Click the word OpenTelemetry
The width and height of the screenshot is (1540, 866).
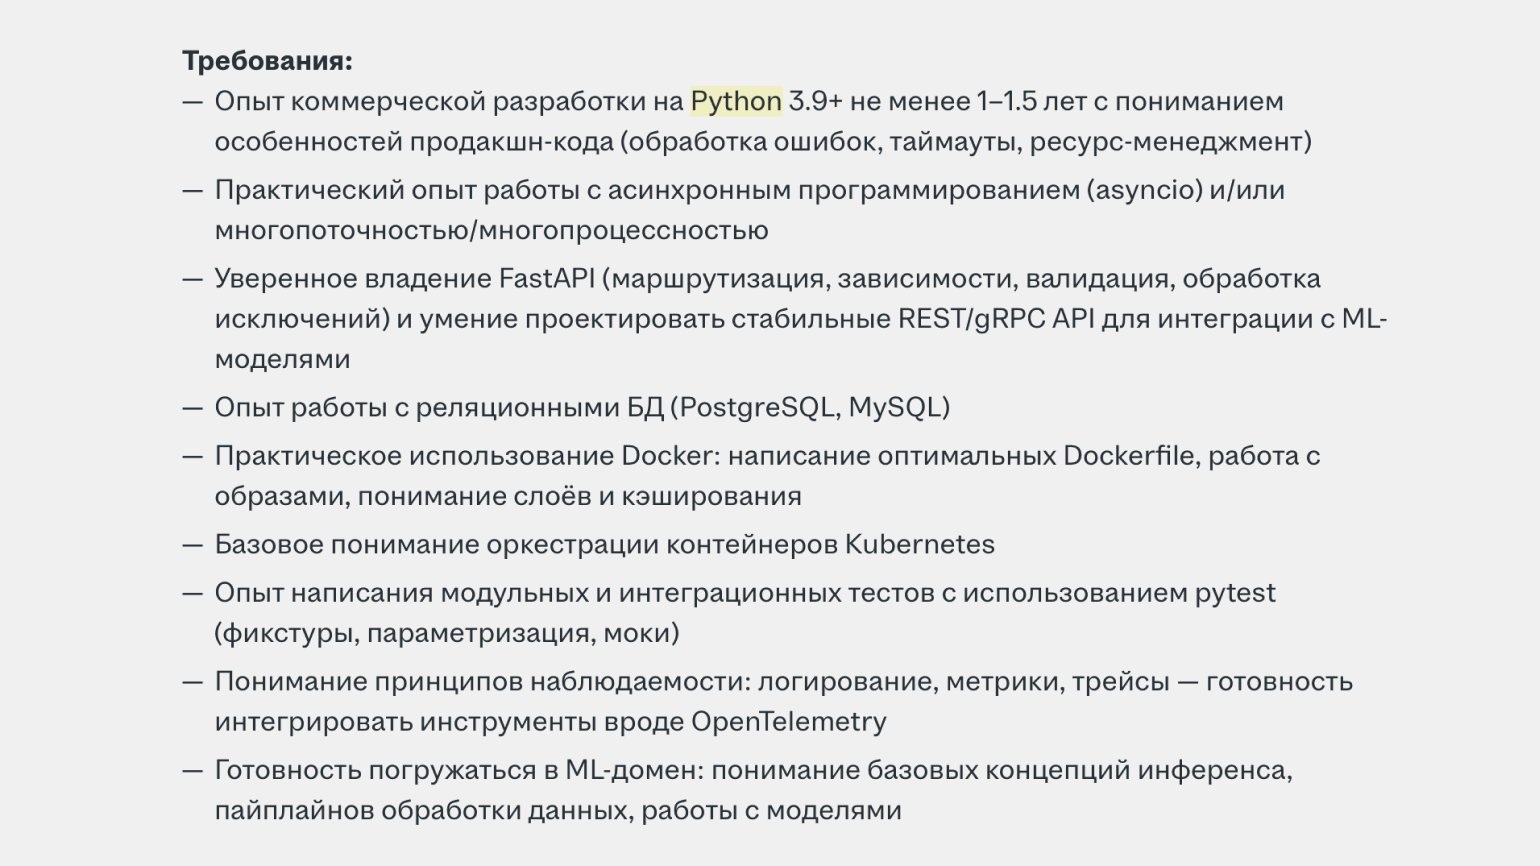[789, 722]
